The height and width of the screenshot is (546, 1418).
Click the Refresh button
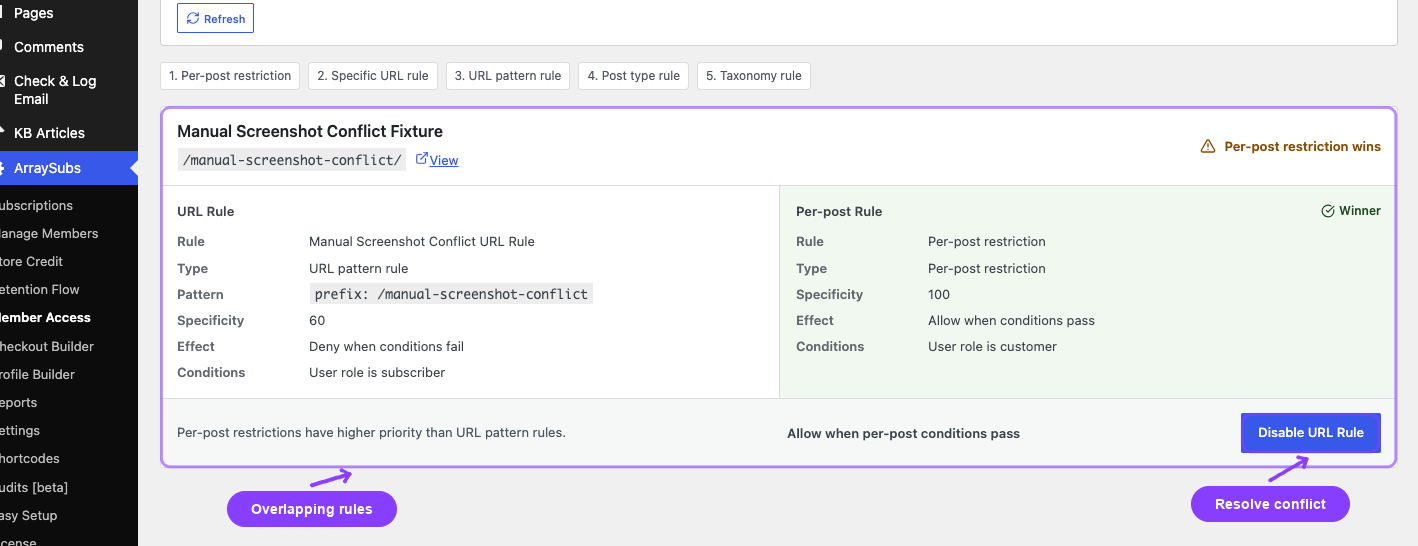click(x=215, y=19)
